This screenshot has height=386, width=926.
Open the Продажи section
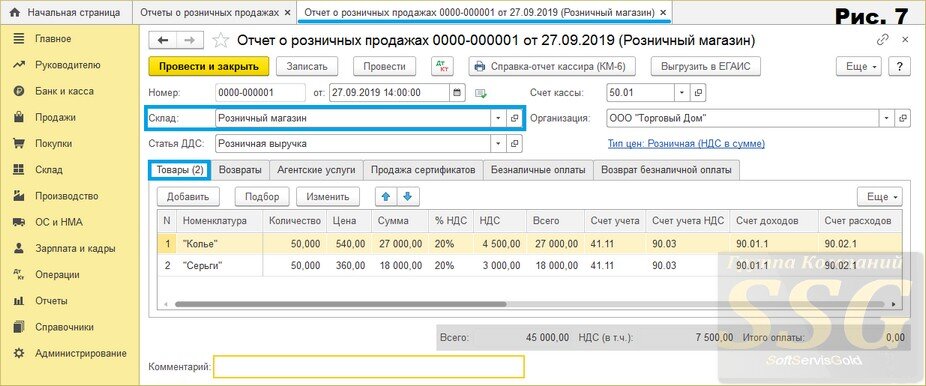click(55, 117)
